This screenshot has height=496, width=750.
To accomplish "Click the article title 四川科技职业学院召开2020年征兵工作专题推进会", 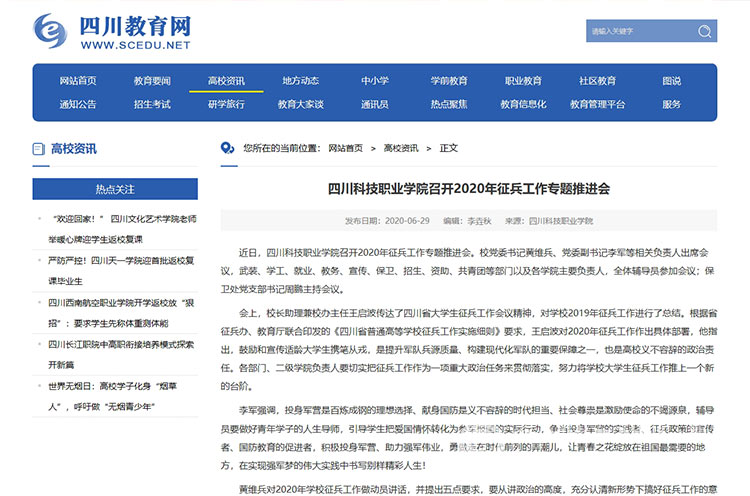I will (x=469, y=189).
